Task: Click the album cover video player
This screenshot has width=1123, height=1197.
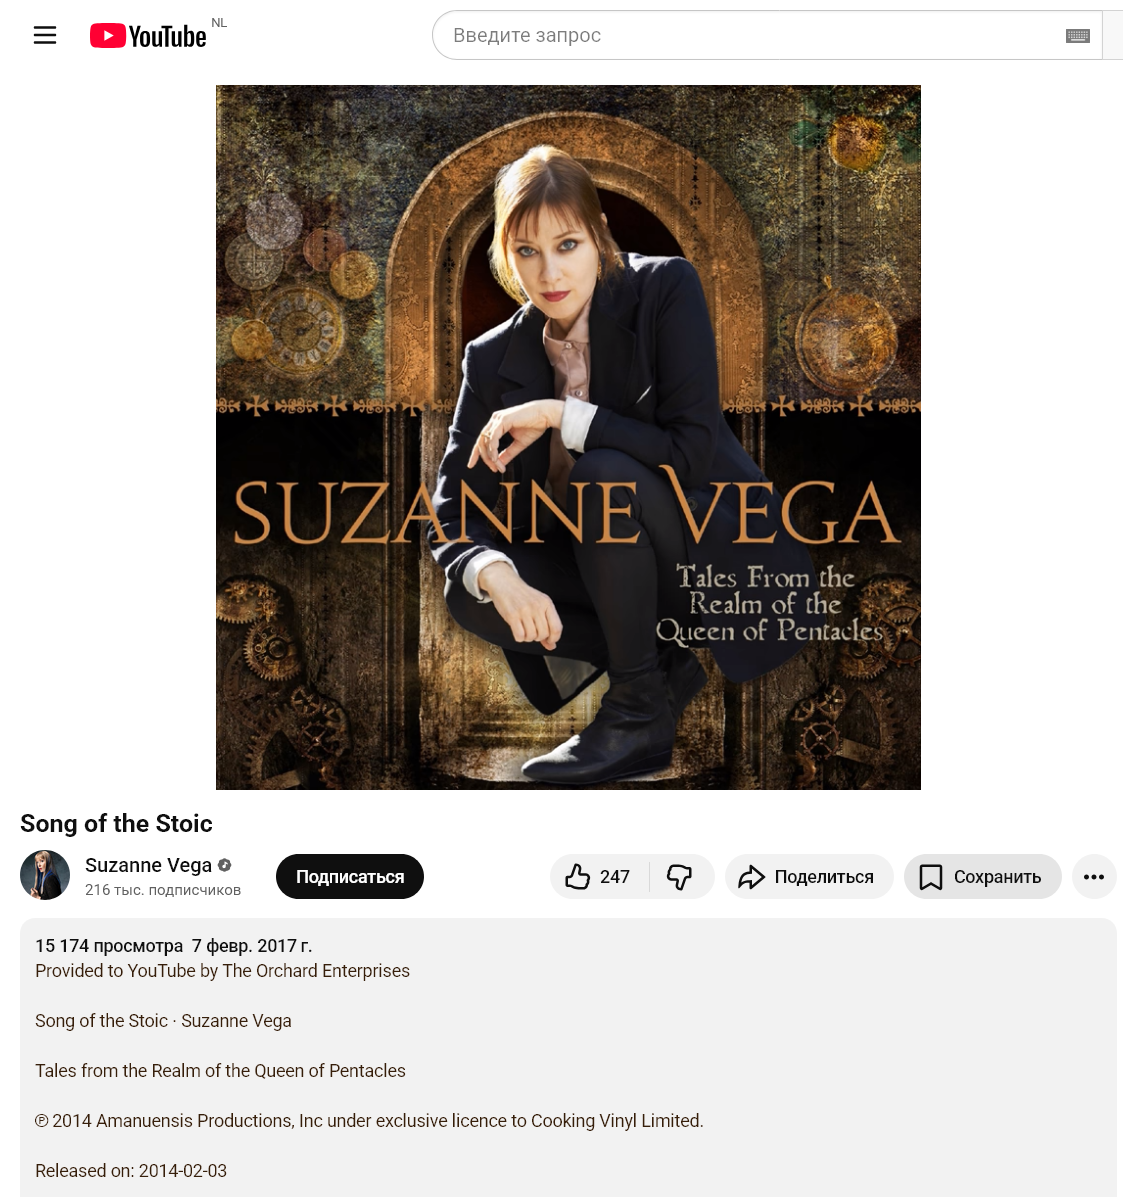Action: pos(568,437)
